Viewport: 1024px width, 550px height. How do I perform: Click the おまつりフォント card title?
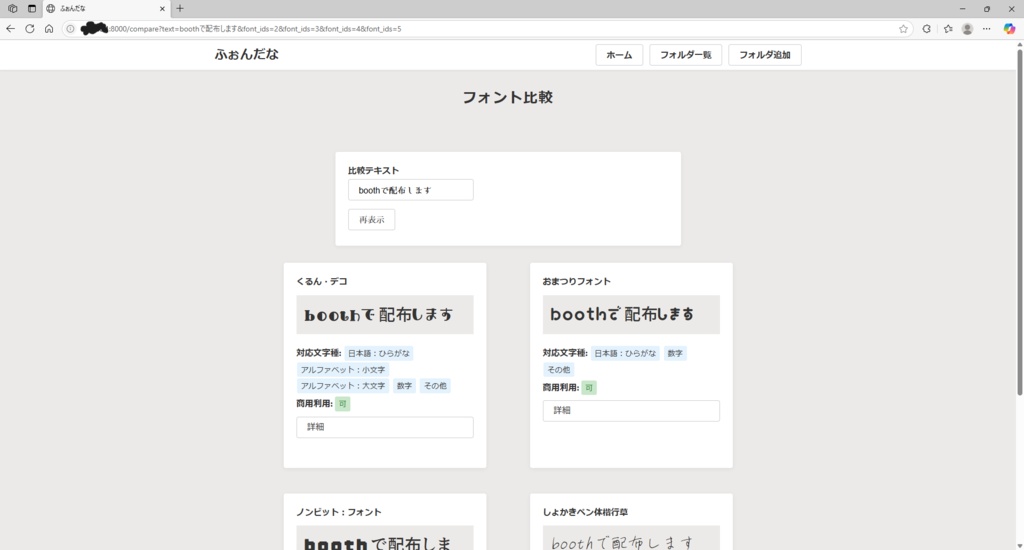pyautogui.click(x=577, y=282)
